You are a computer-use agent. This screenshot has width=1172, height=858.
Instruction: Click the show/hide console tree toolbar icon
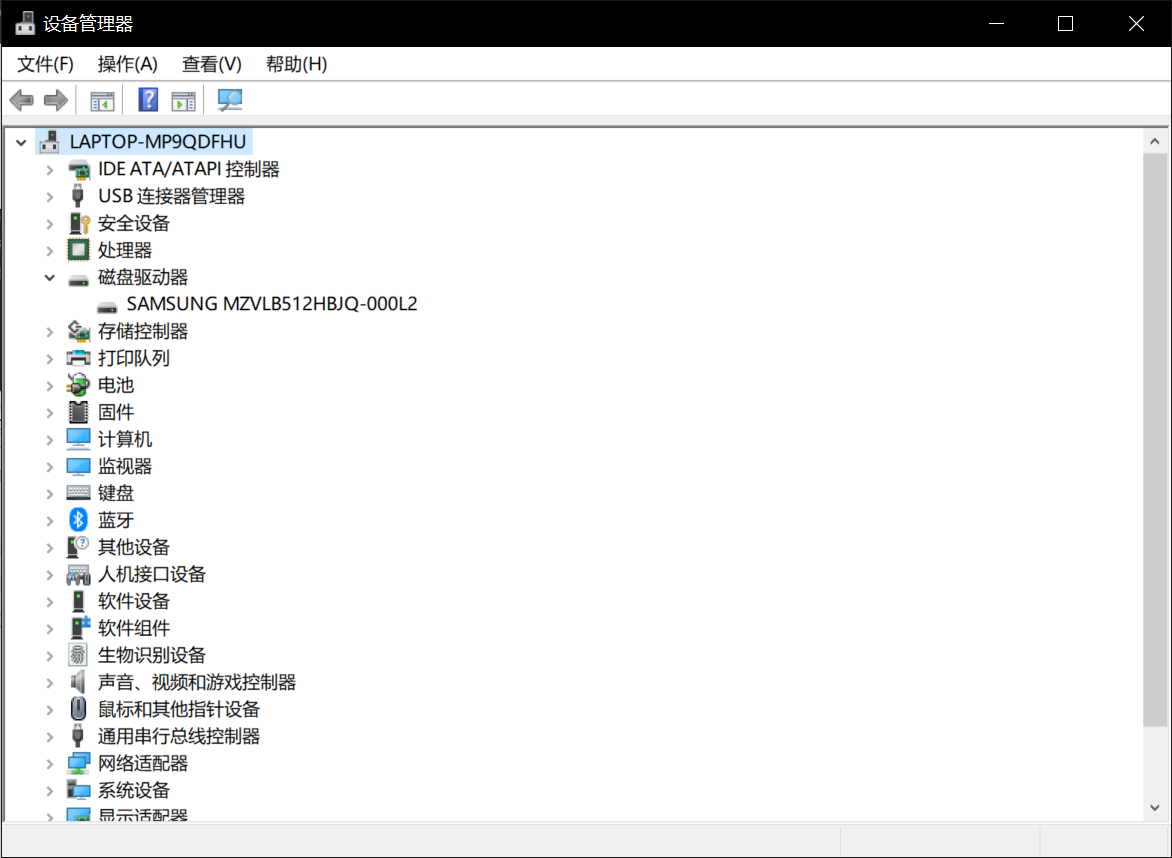[x=102, y=100]
